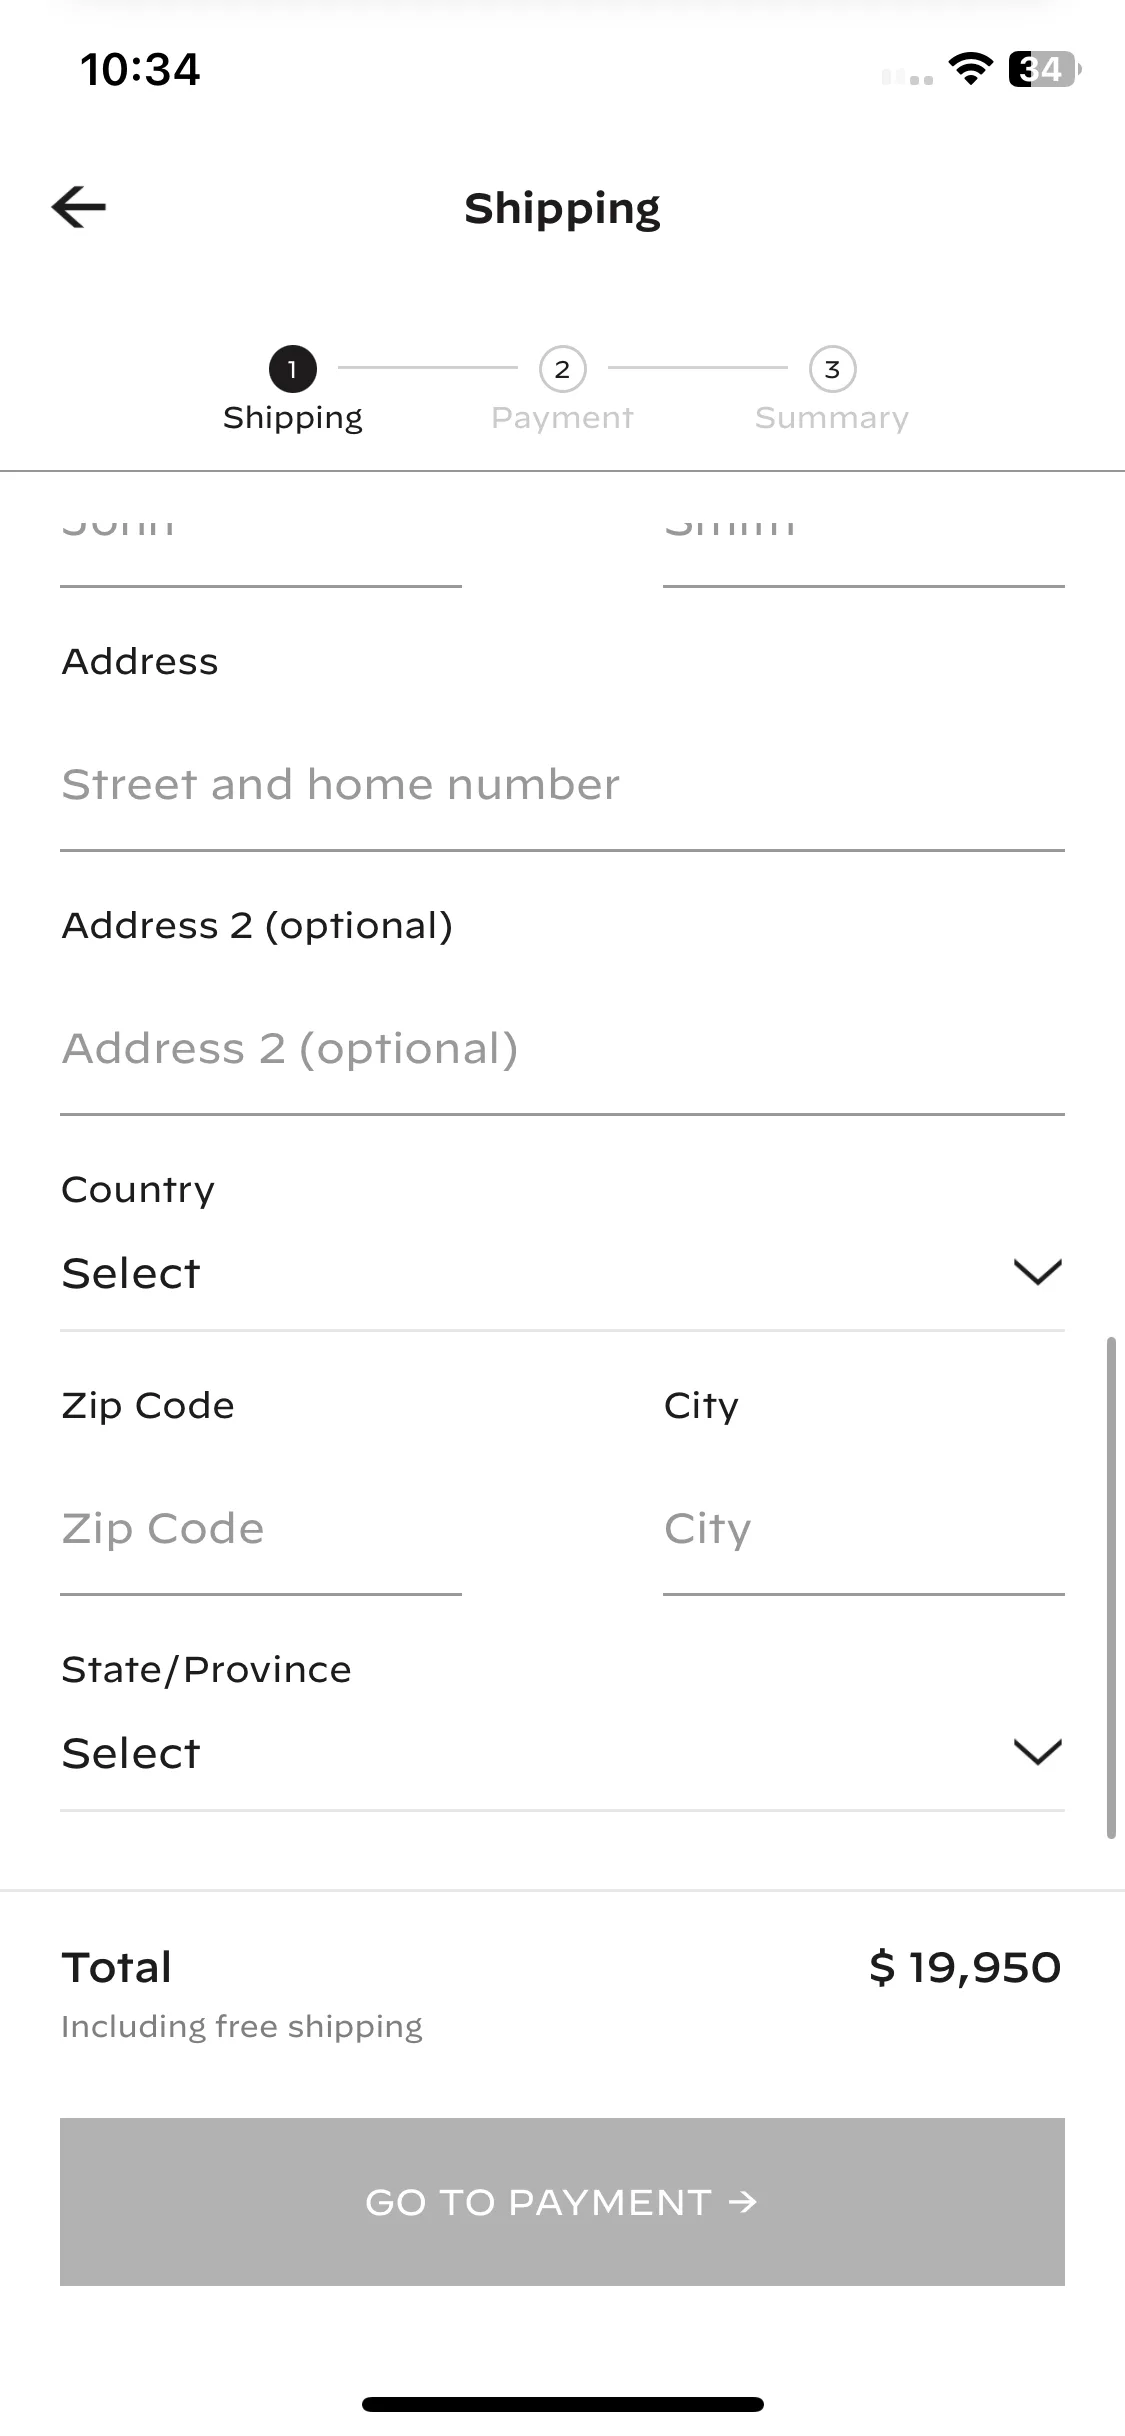Viewport: 1125px width, 2436px height.
Task: Tap the battery indicator icon
Action: [x=1045, y=69]
